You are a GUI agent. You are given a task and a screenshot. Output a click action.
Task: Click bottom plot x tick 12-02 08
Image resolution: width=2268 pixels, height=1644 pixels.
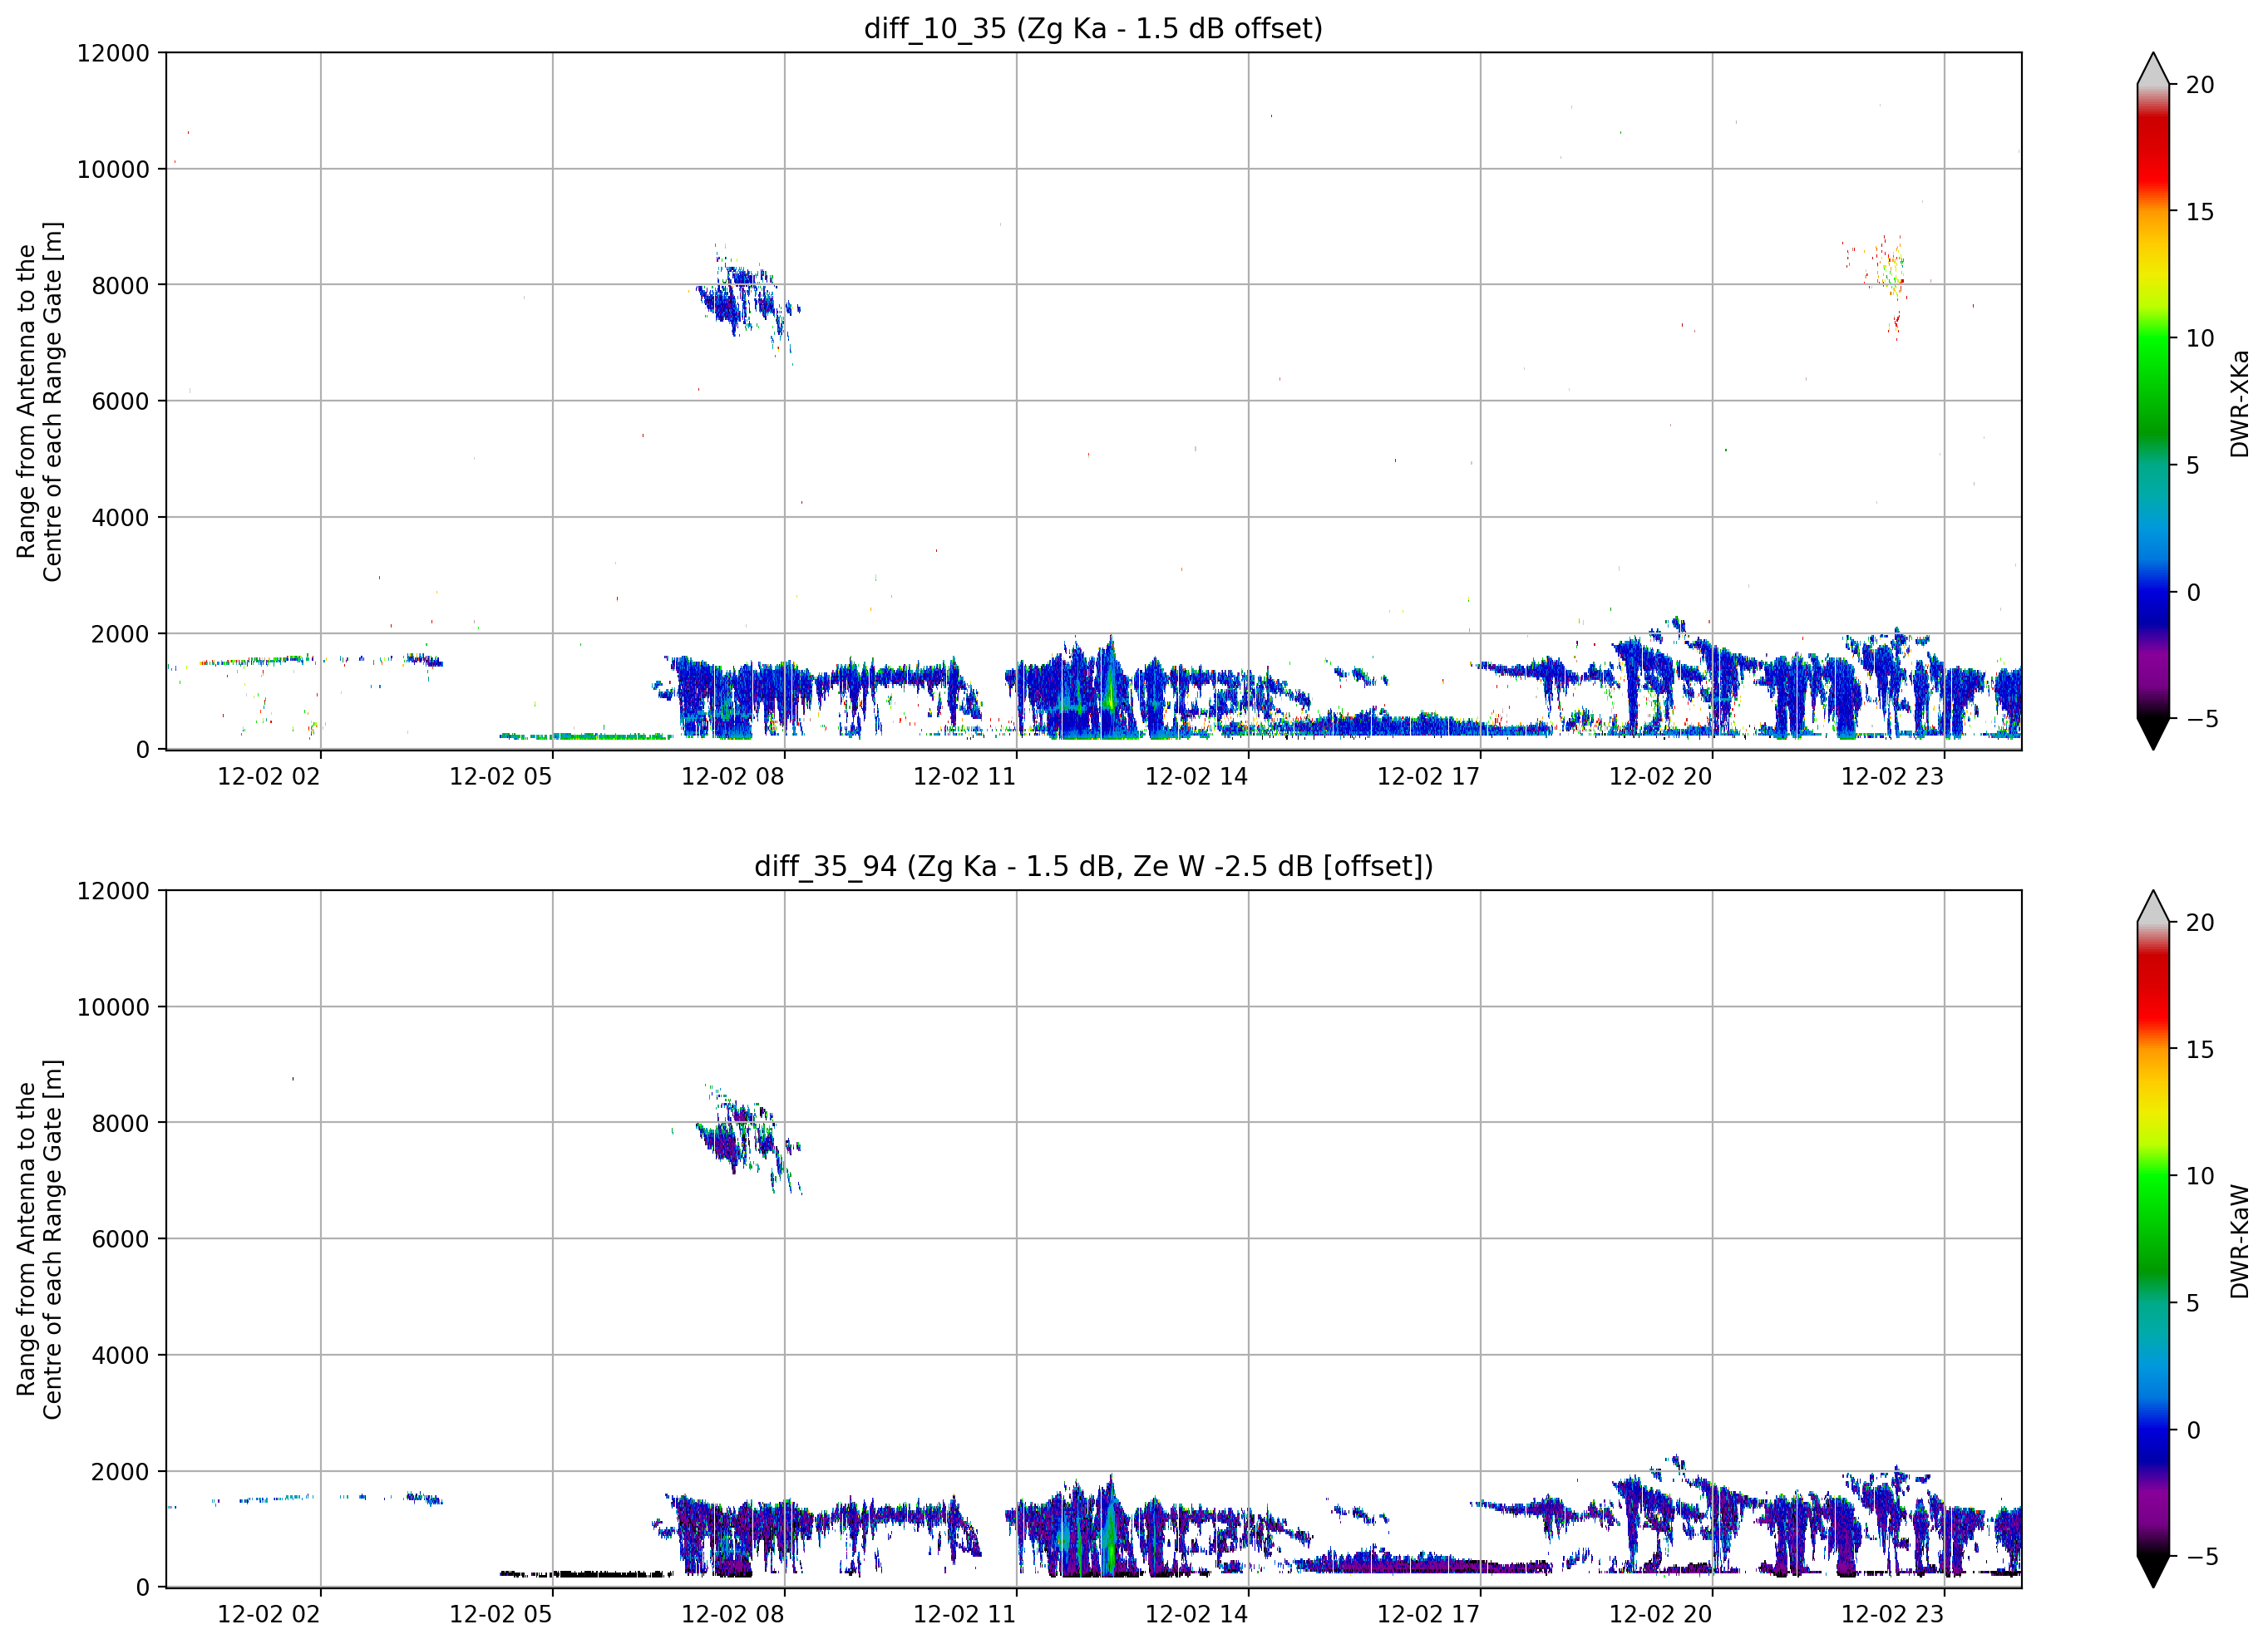coord(733,1615)
